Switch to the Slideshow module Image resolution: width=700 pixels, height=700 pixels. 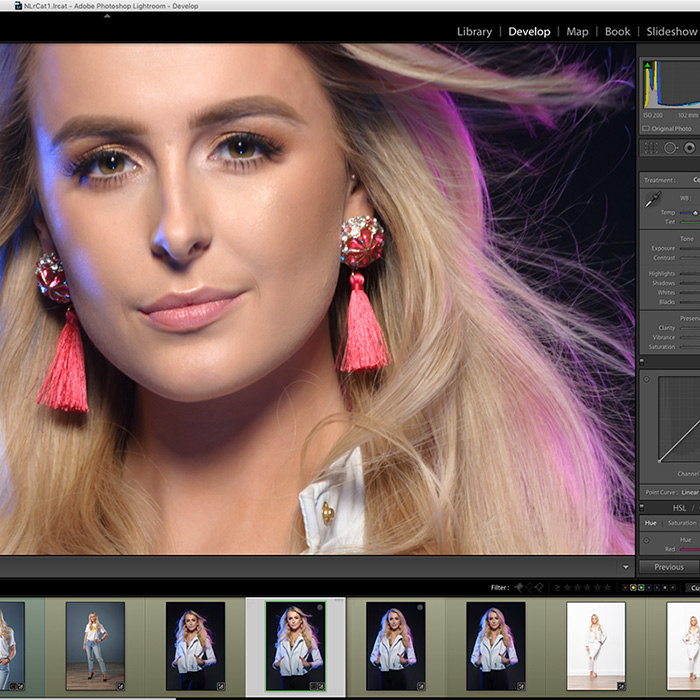[x=672, y=32]
